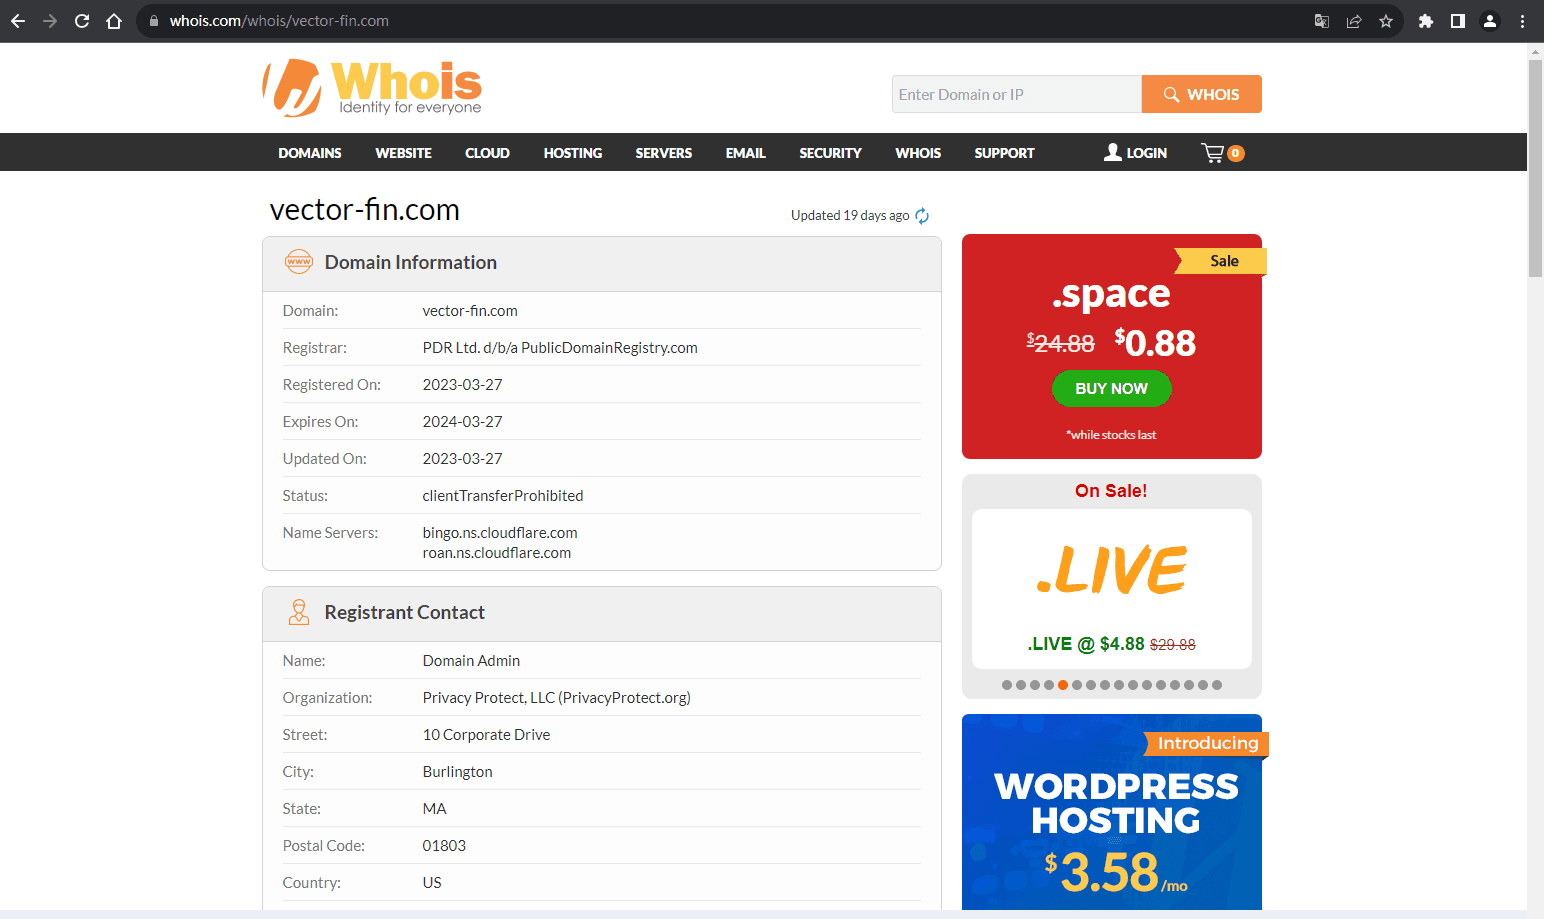Image resolution: width=1544 pixels, height=919 pixels.
Task: Click the .LIVE on sale card
Action: pyautogui.click(x=1112, y=589)
